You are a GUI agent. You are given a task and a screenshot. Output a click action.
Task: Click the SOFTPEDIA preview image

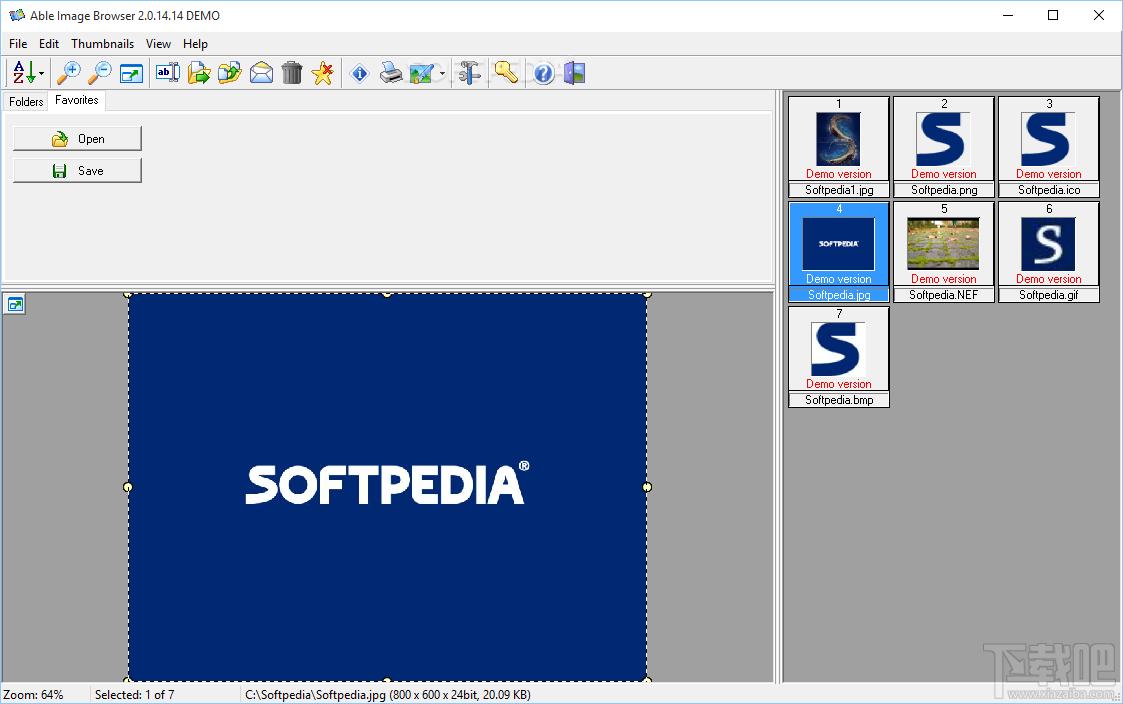pyautogui.click(x=387, y=487)
